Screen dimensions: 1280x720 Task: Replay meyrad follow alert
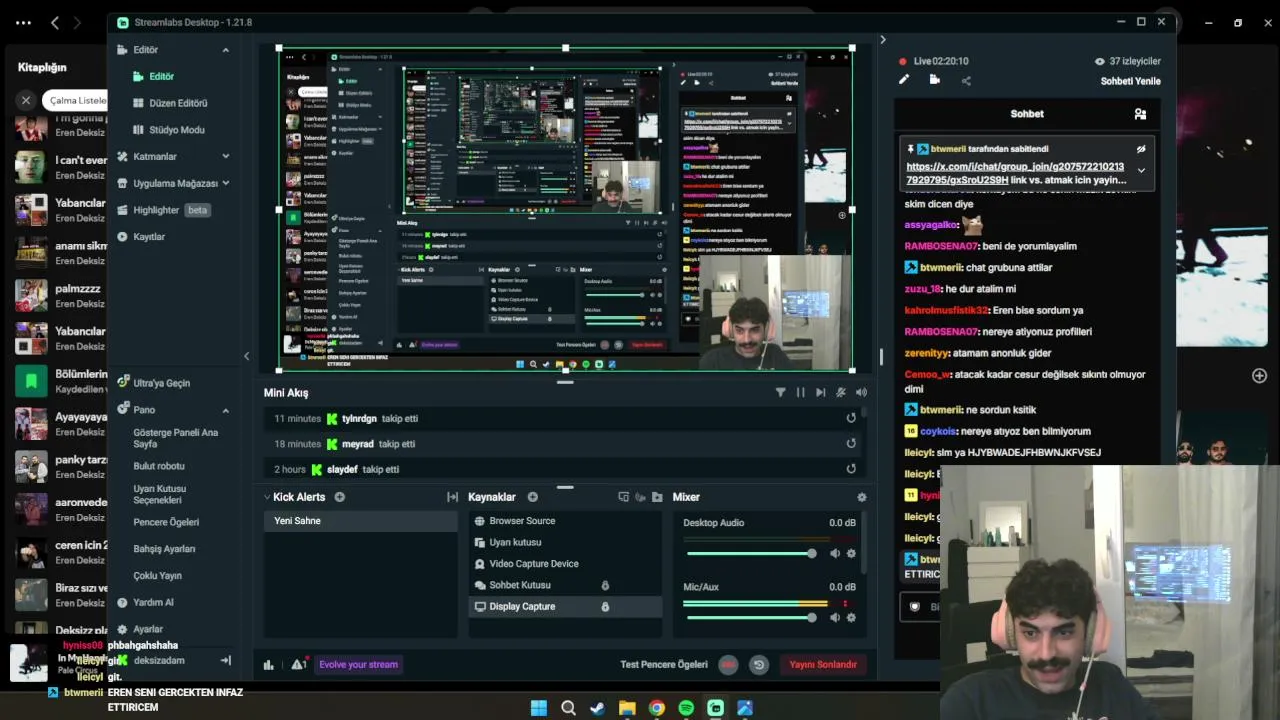pos(851,444)
